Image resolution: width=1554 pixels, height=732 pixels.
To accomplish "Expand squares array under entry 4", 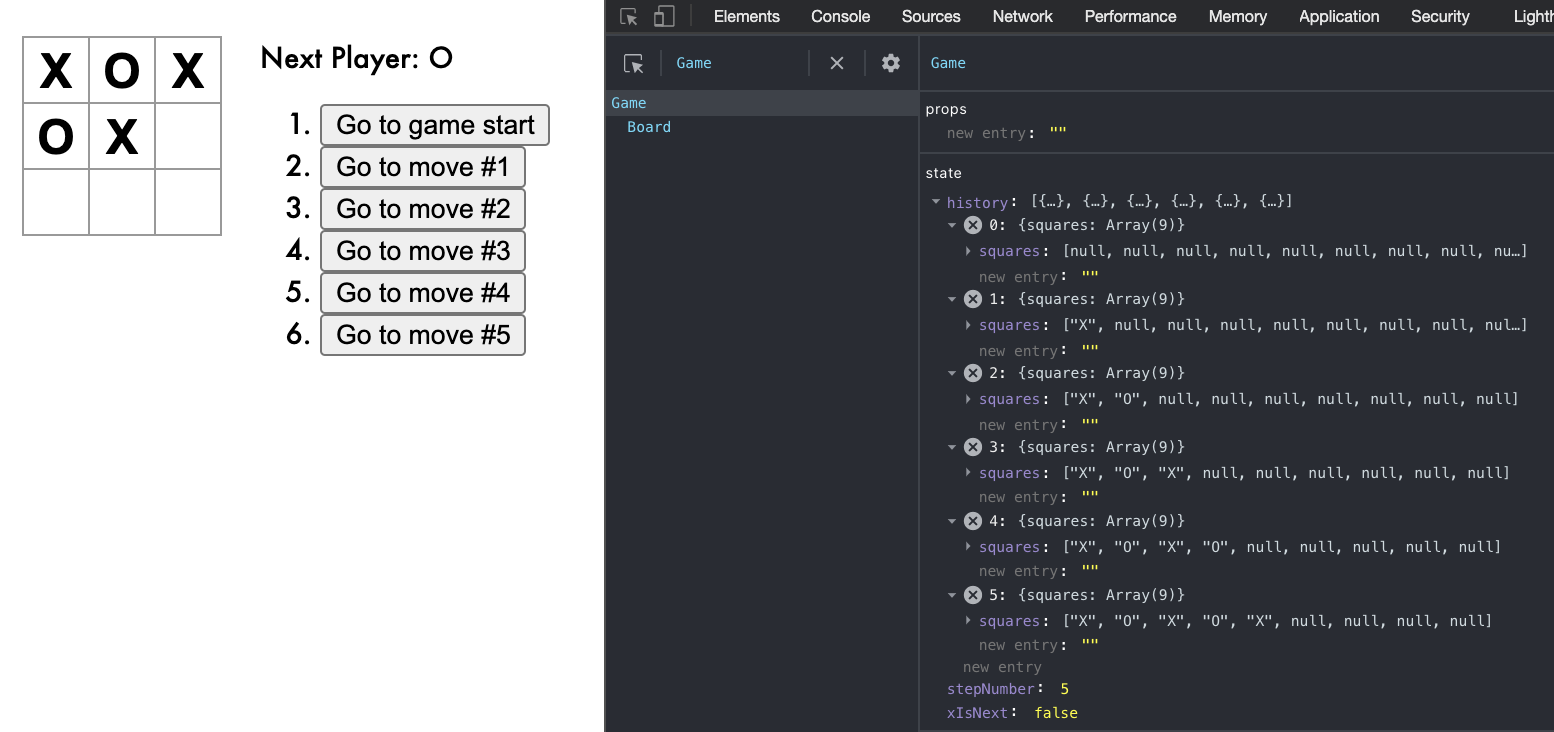I will [x=968, y=547].
